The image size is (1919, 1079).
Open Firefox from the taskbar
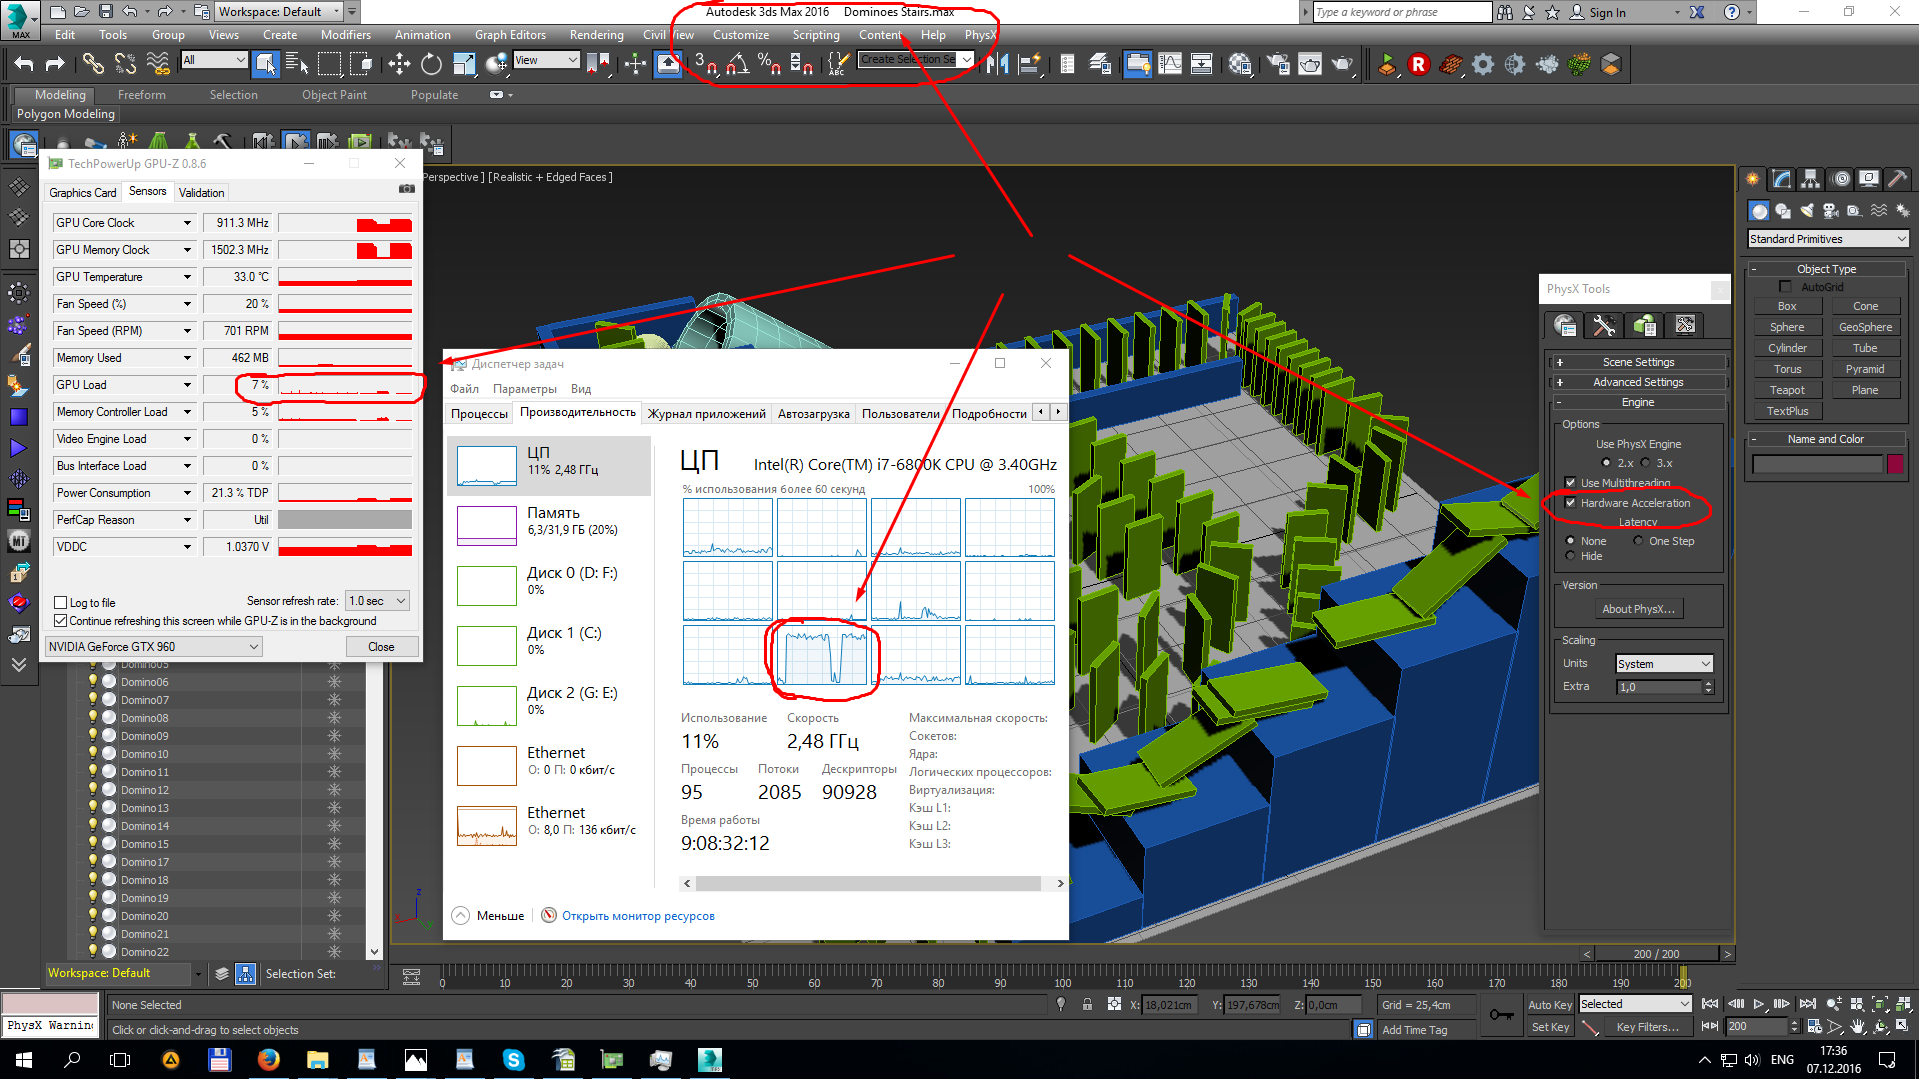click(x=268, y=1060)
